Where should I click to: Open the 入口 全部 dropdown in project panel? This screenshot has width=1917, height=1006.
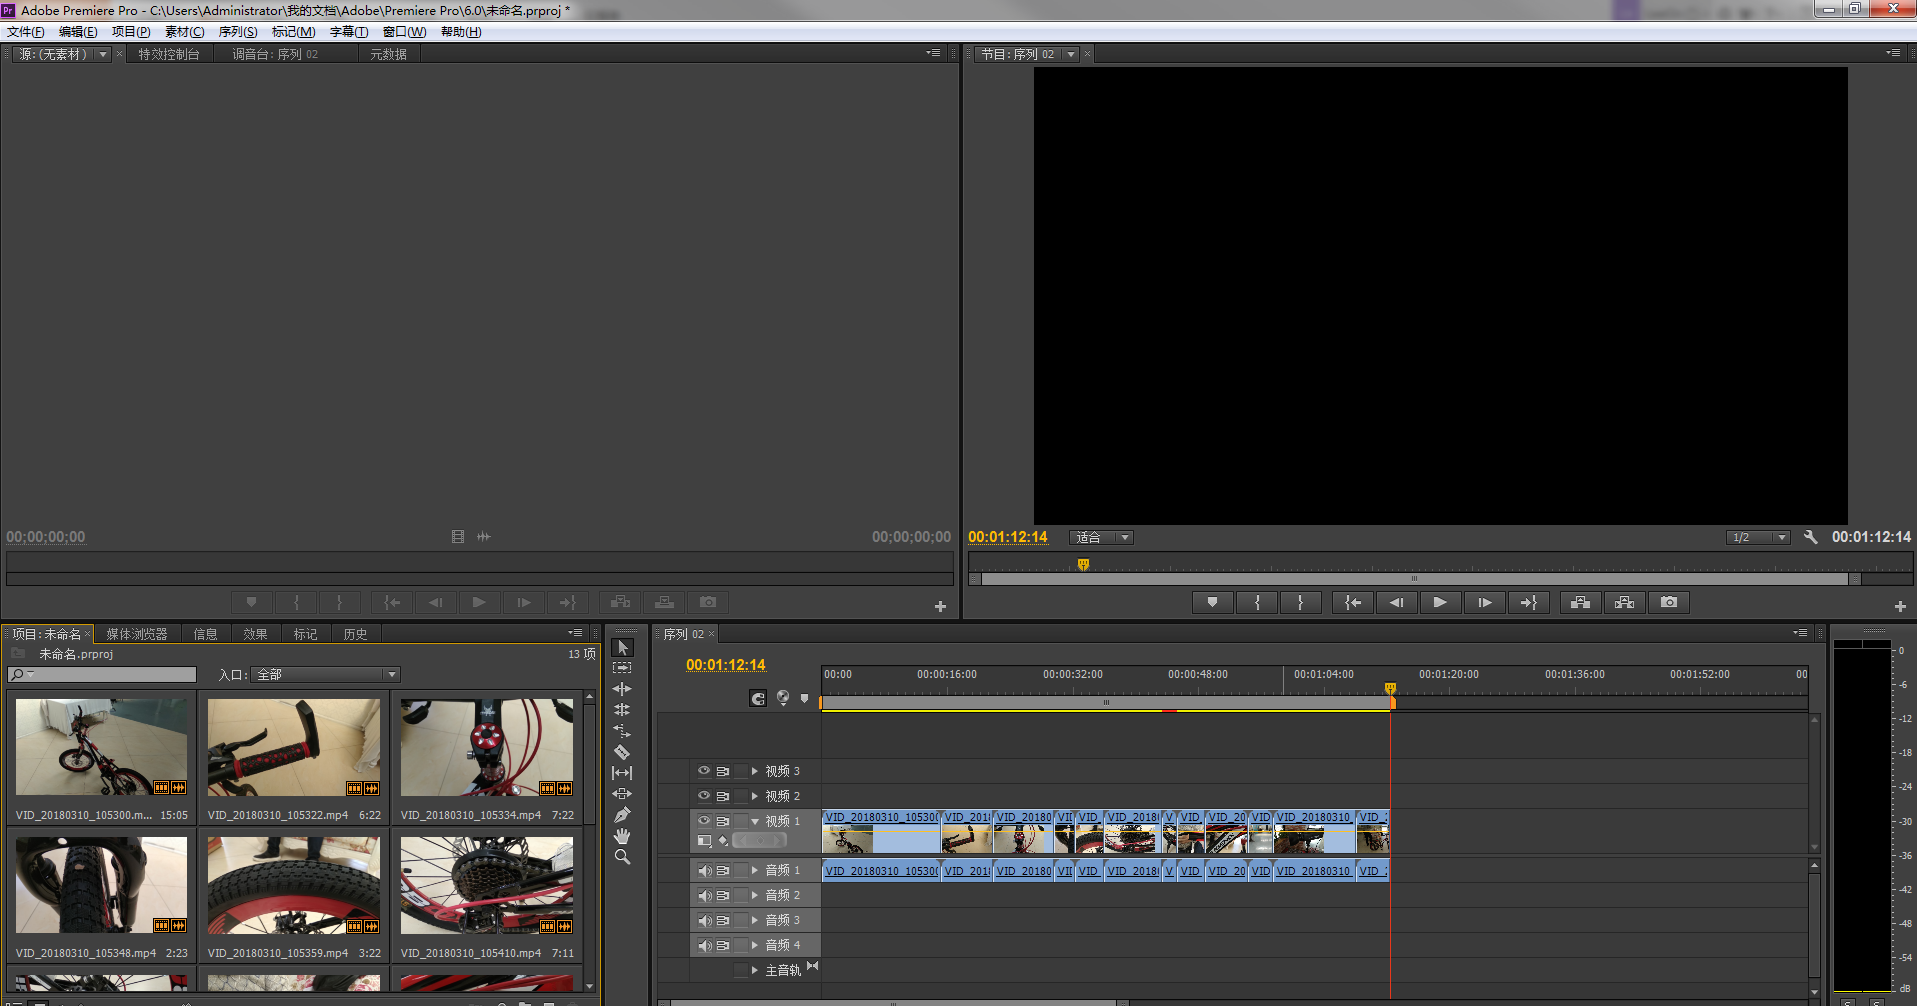click(325, 675)
